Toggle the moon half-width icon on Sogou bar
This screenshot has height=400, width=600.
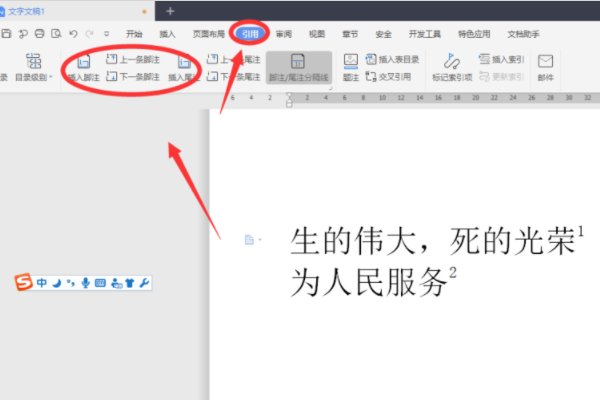(x=57, y=283)
